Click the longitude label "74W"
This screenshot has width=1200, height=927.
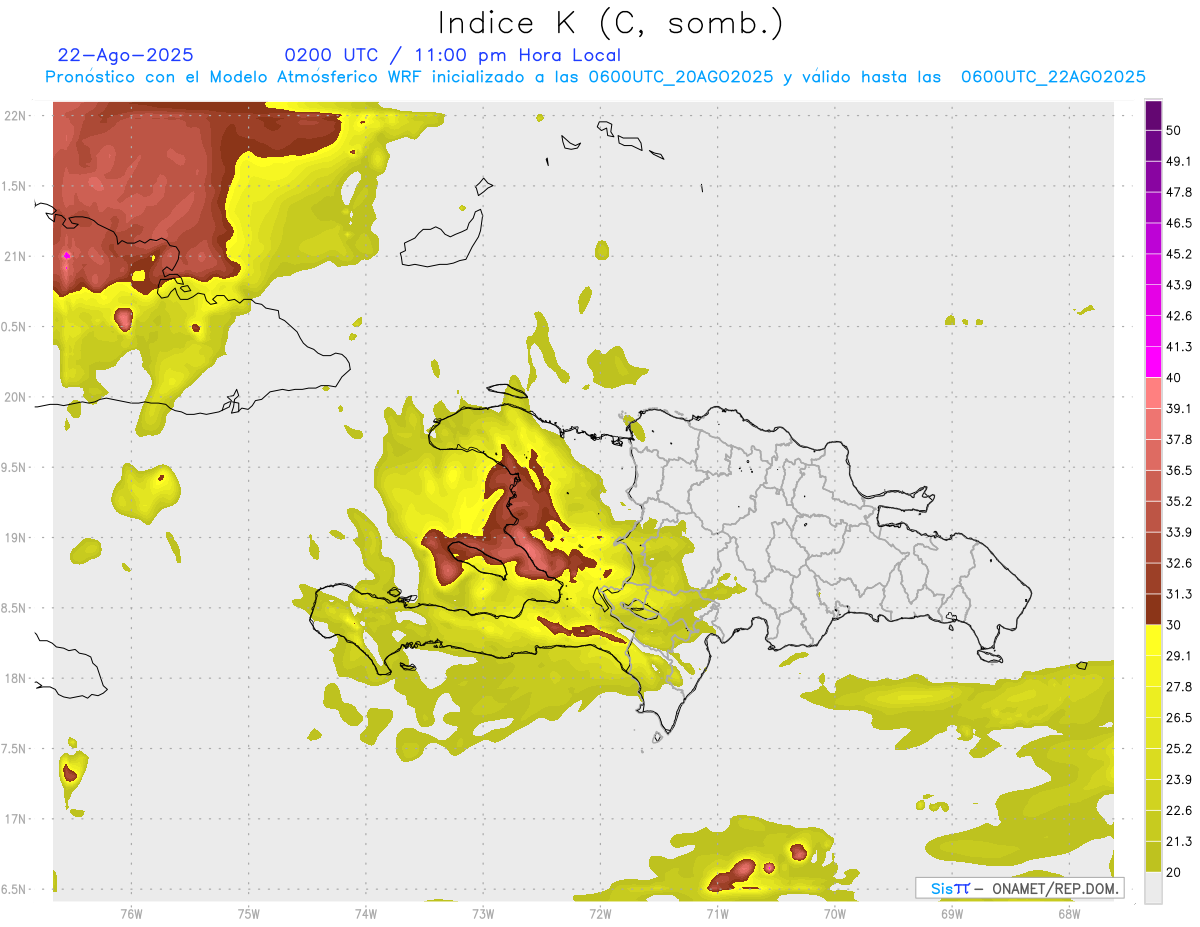point(366,914)
